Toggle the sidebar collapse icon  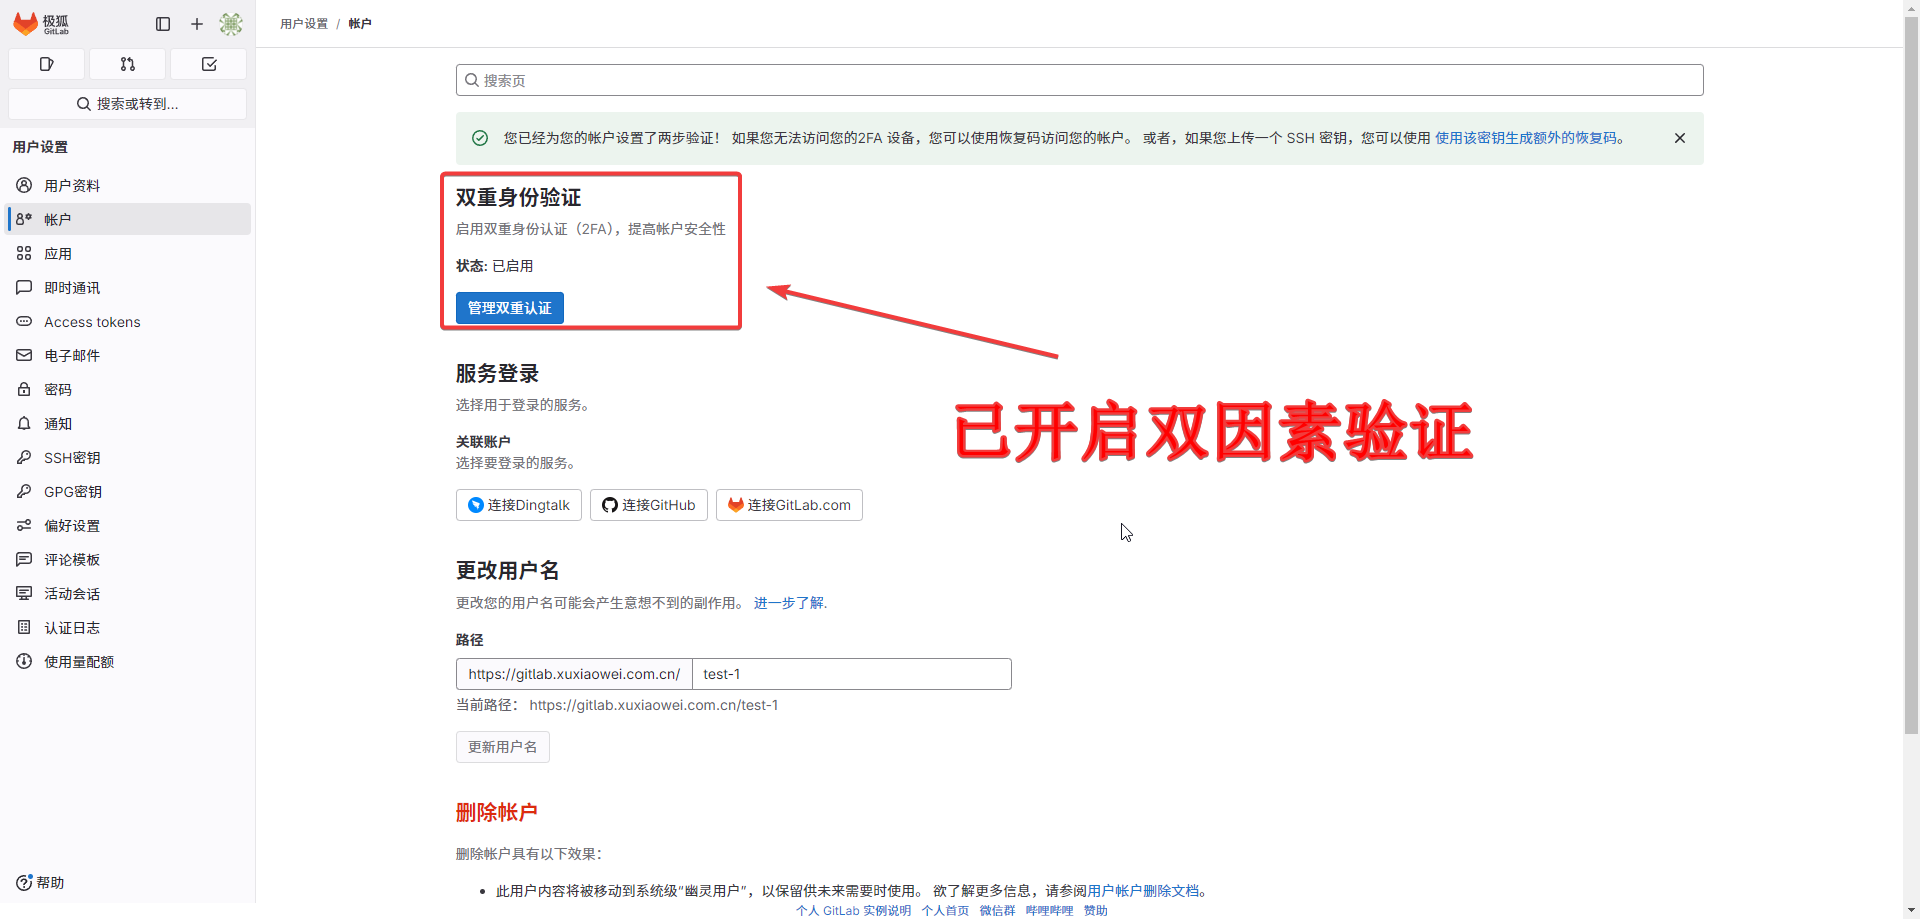[163, 24]
